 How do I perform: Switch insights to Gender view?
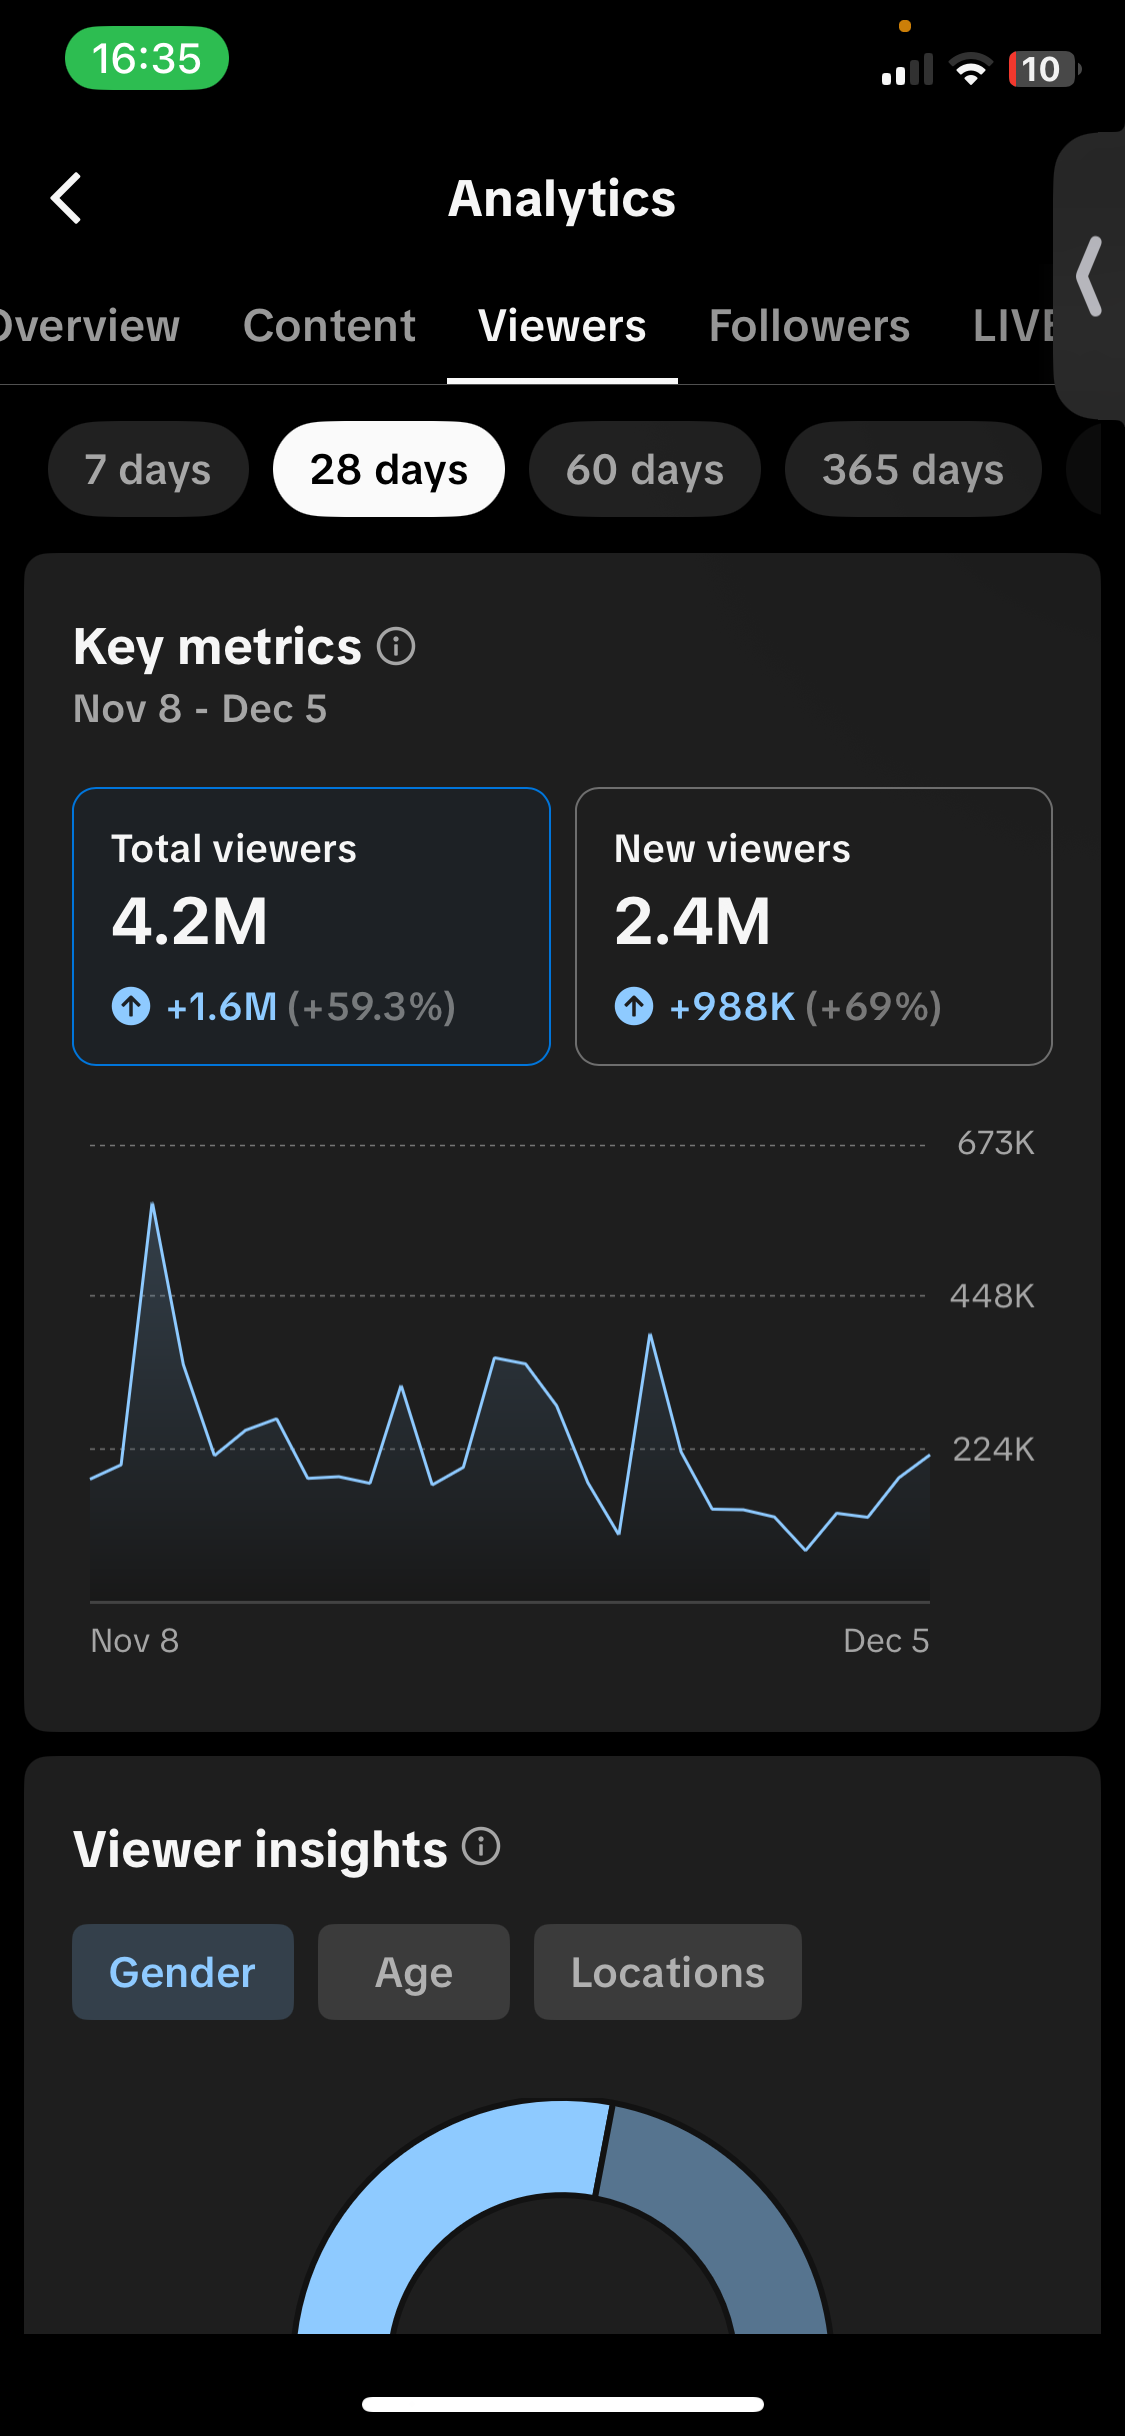[x=182, y=1972]
